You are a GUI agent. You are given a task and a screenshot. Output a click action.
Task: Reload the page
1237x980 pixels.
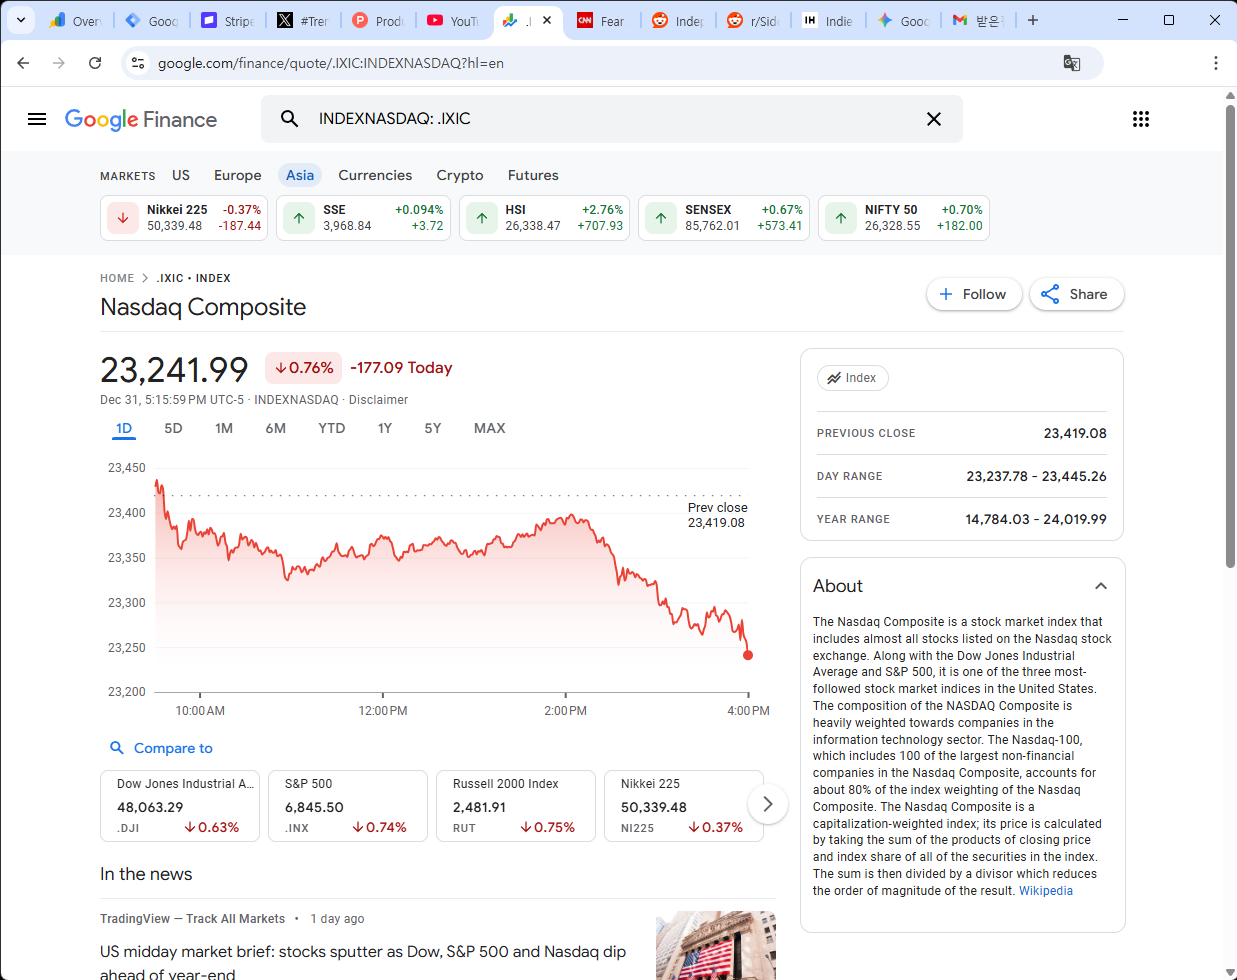(95, 63)
